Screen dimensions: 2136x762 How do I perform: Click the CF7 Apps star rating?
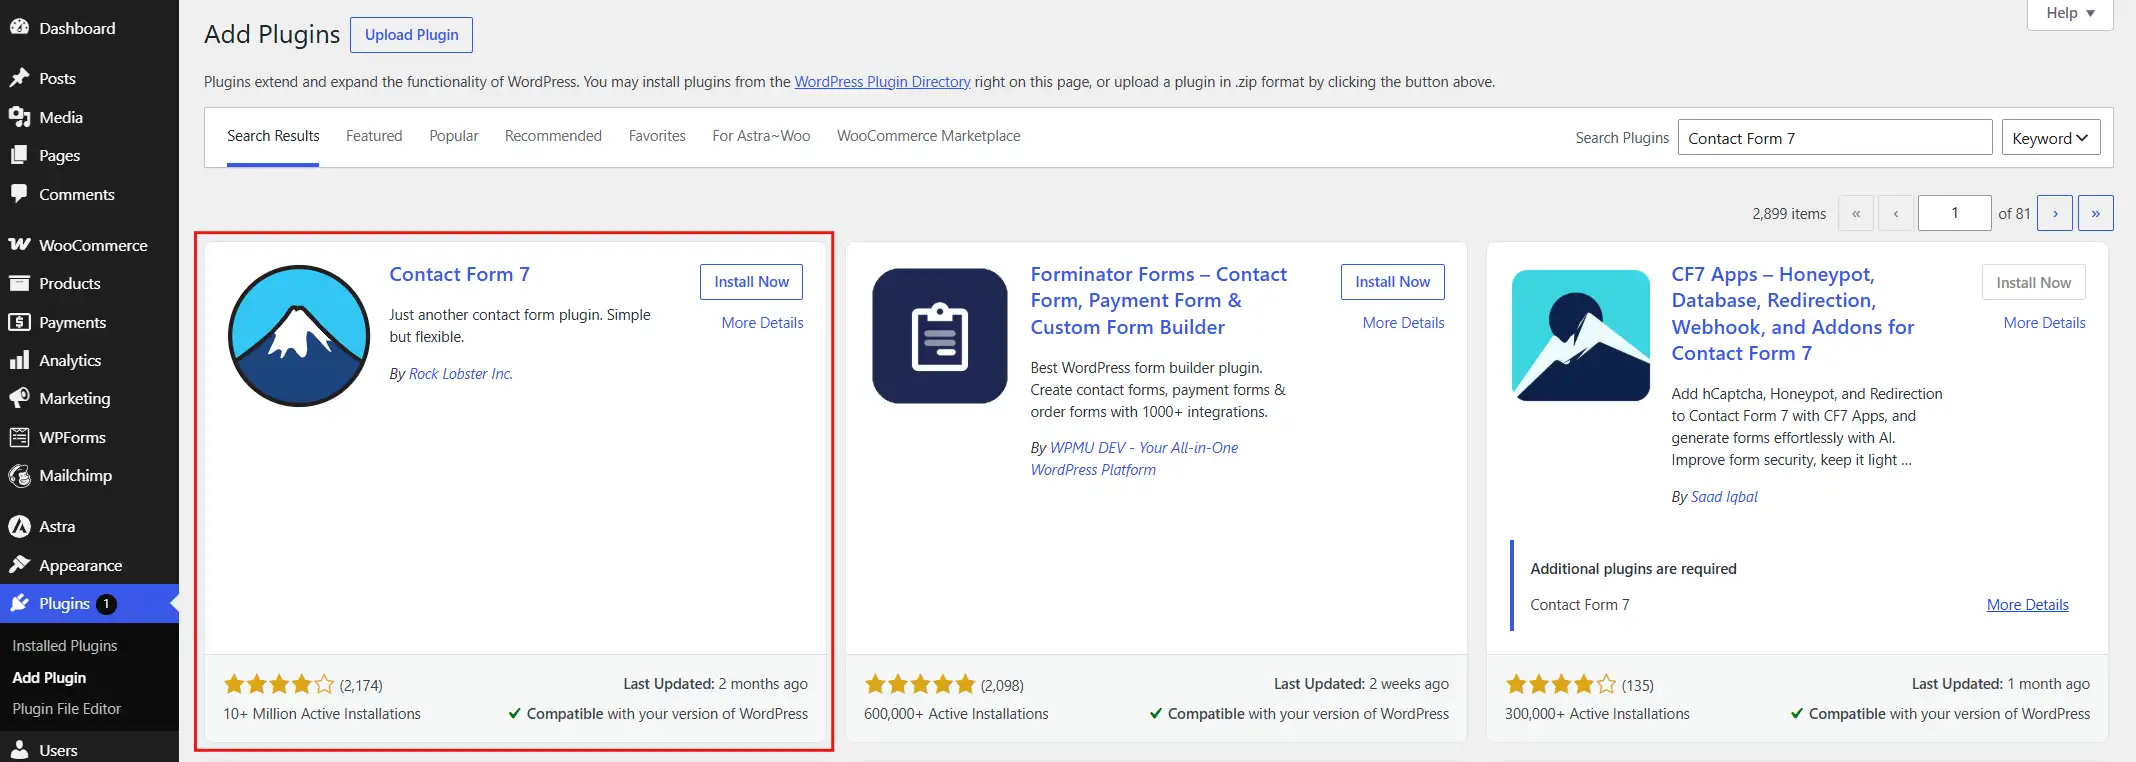[x=1561, y=685]
